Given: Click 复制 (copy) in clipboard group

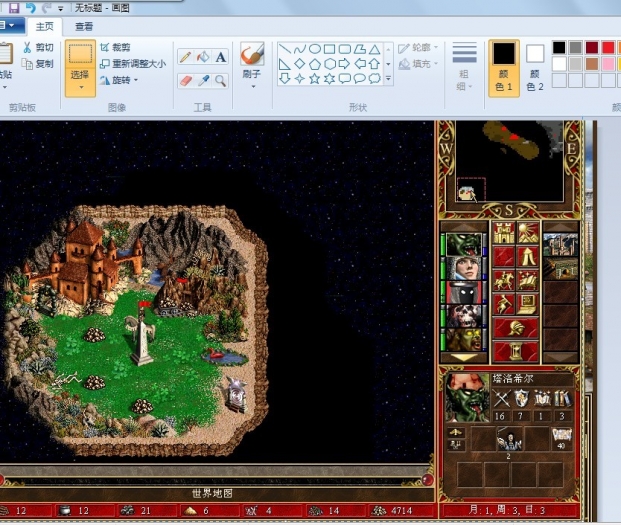Looking at the screenshot, I should (38, 63).
